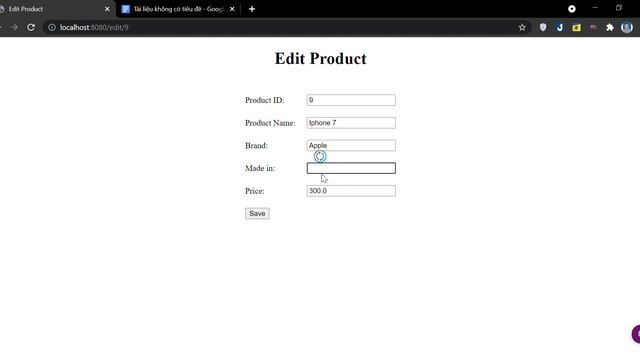The image size is (640, 360).
Task: Click the Brand: label
Action: coord(256,146)
